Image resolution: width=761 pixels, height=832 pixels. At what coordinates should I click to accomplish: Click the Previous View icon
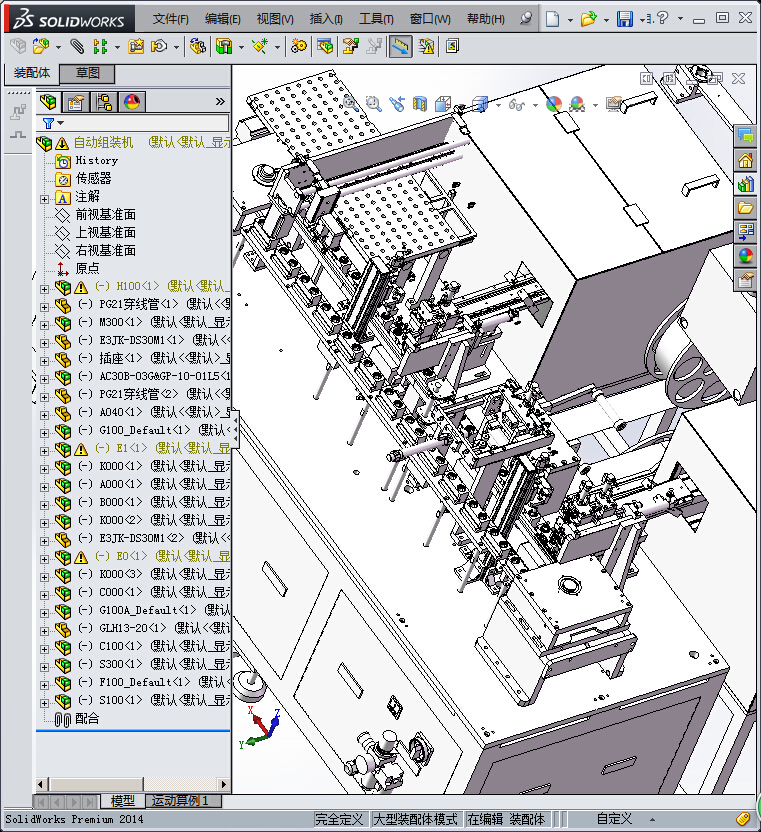pos(397,103)
